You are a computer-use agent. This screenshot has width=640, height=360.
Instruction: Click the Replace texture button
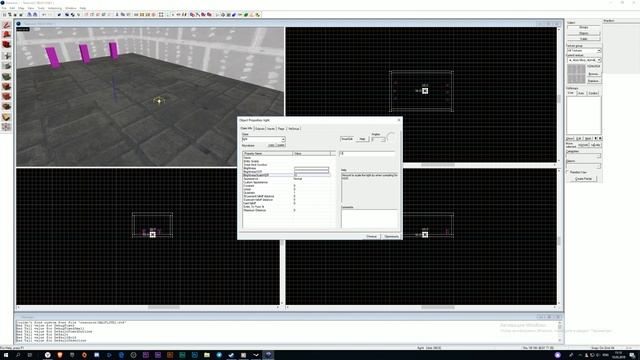[593, 81]
